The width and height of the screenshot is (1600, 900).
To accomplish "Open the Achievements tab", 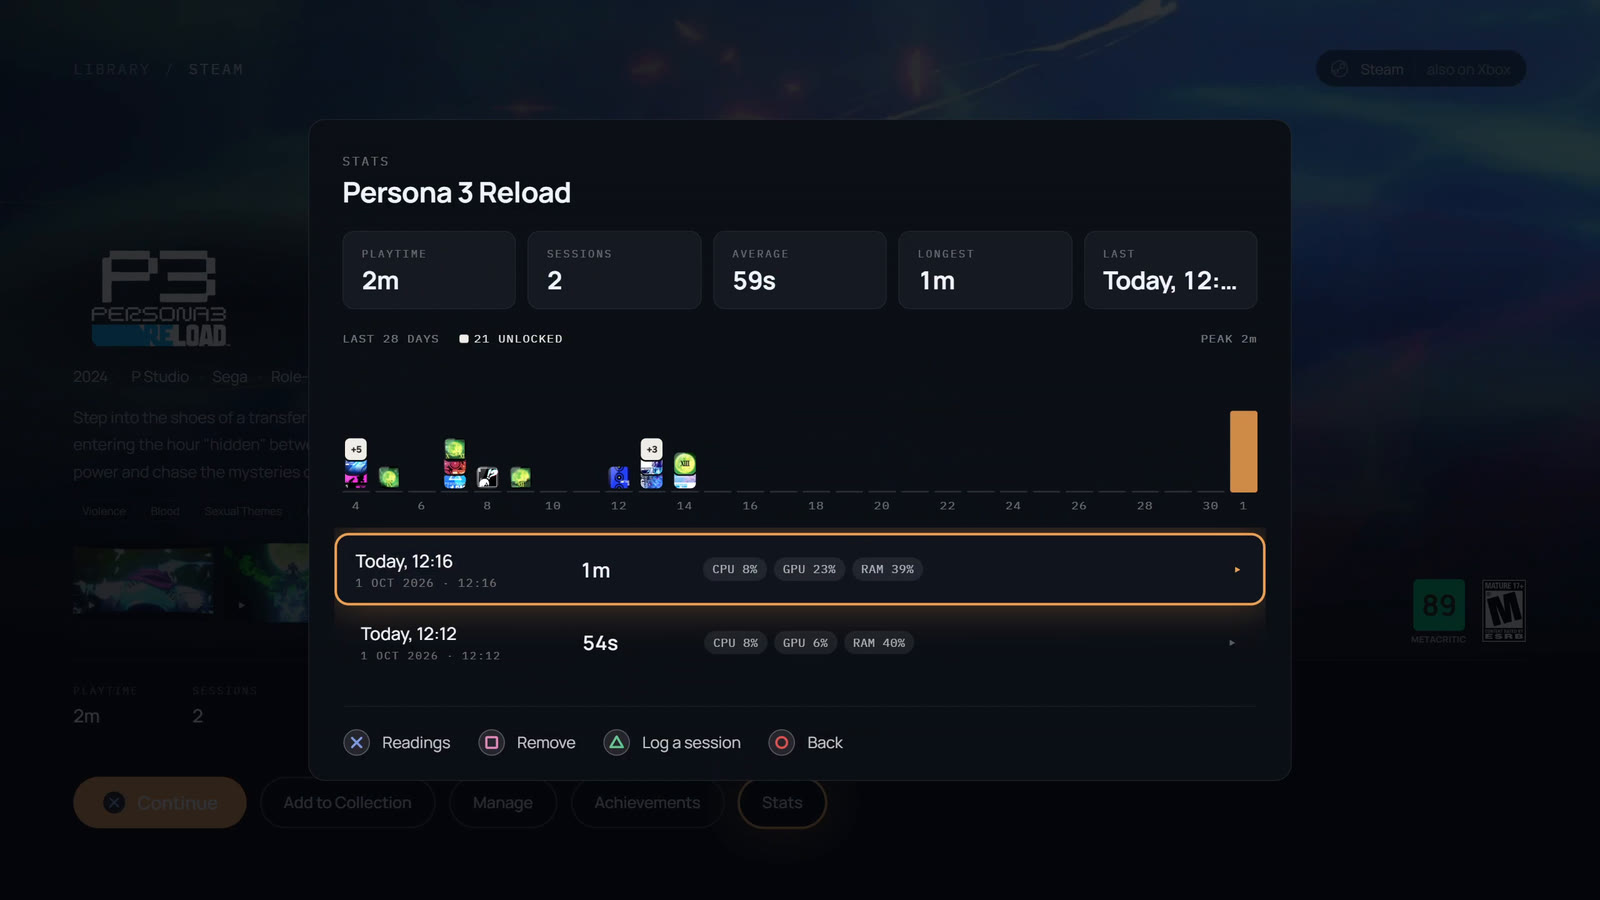I will point(647,802).
